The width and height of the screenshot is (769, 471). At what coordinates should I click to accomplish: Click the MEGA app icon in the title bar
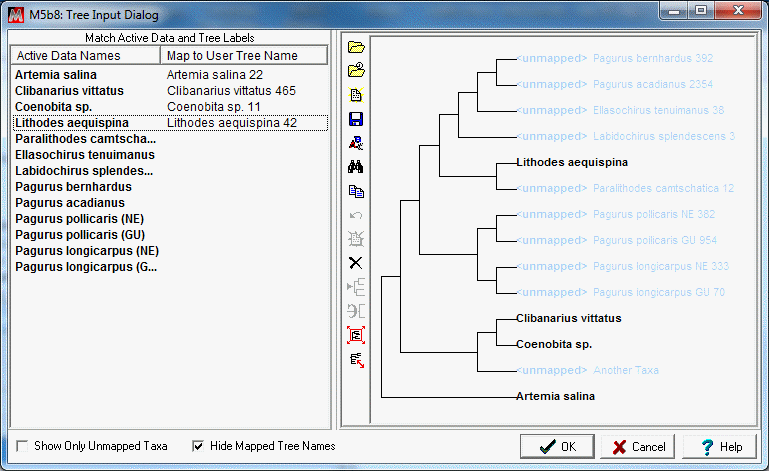pyautogui.click(x=16, y=15)
